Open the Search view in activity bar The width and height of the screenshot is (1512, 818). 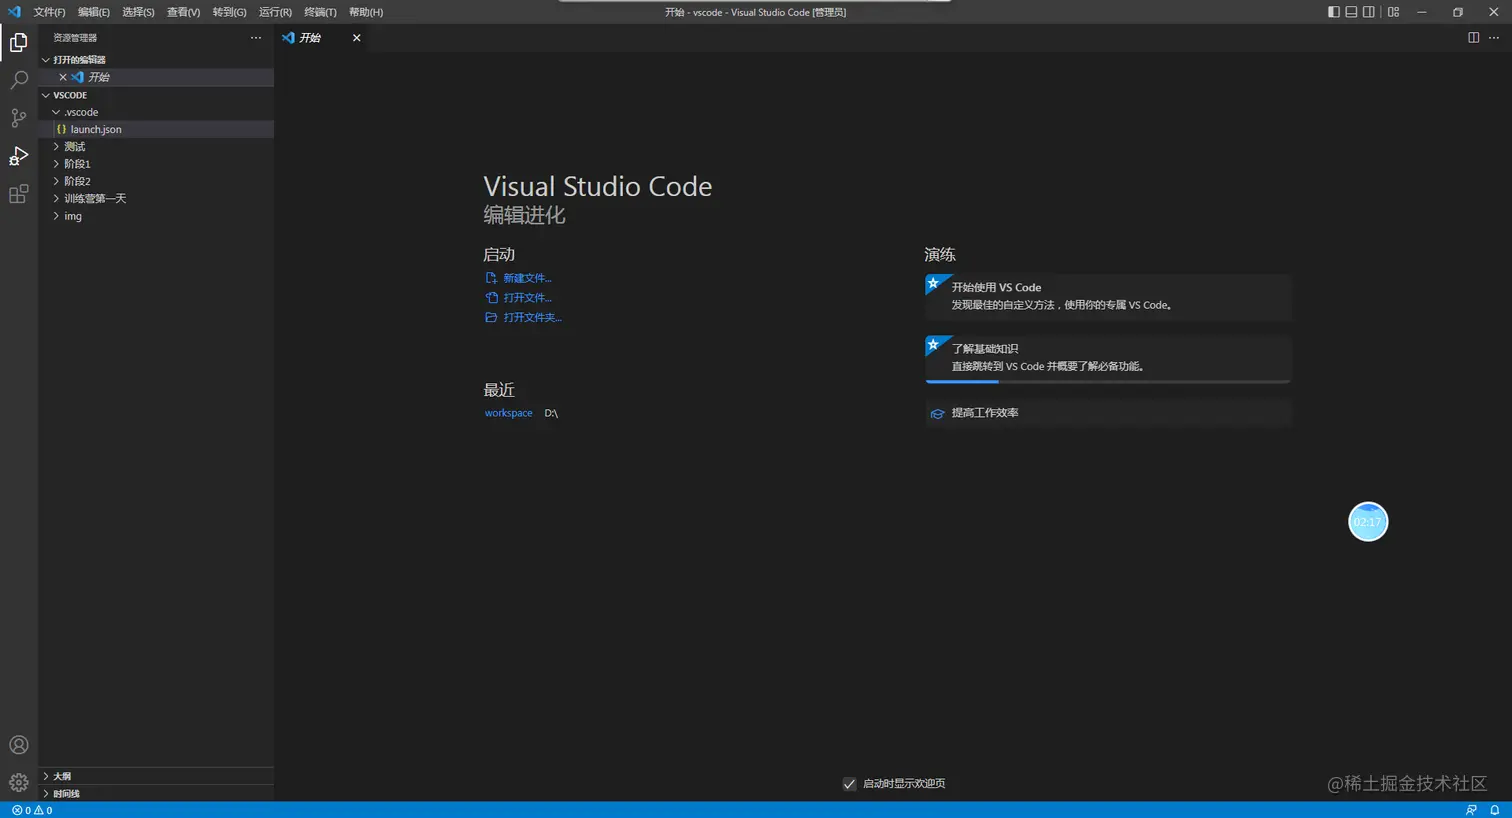(x=18, y=80)
